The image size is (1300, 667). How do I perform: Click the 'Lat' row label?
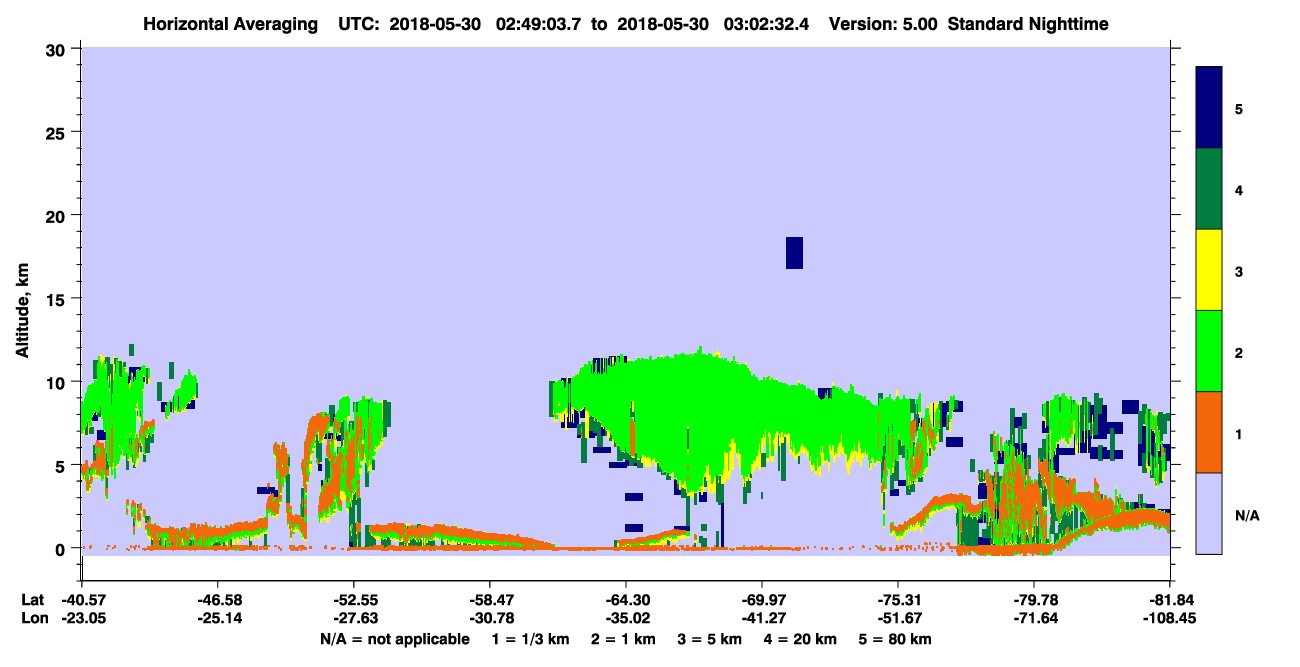pos(33,600)
